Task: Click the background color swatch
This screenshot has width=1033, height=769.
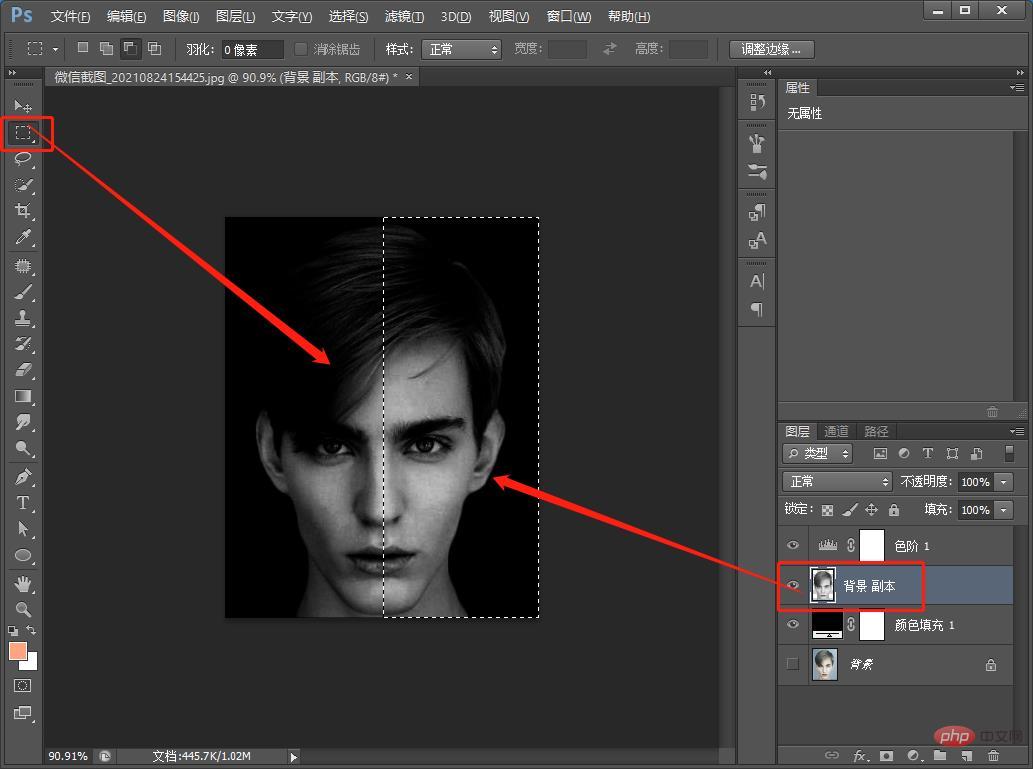Action: pyautogui.click(x=32, y=664)
